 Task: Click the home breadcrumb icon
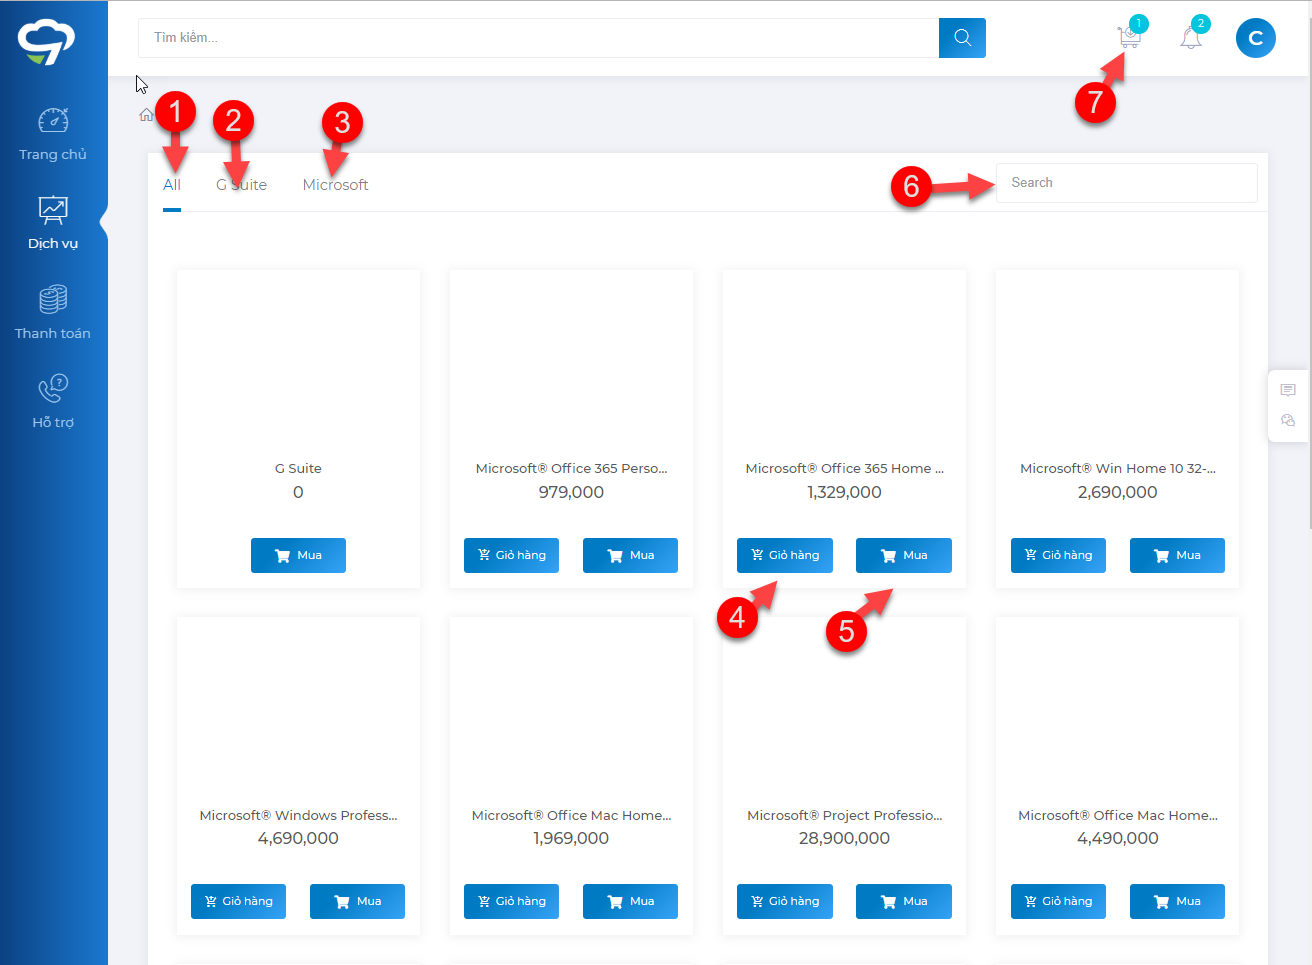click(146, 115)
